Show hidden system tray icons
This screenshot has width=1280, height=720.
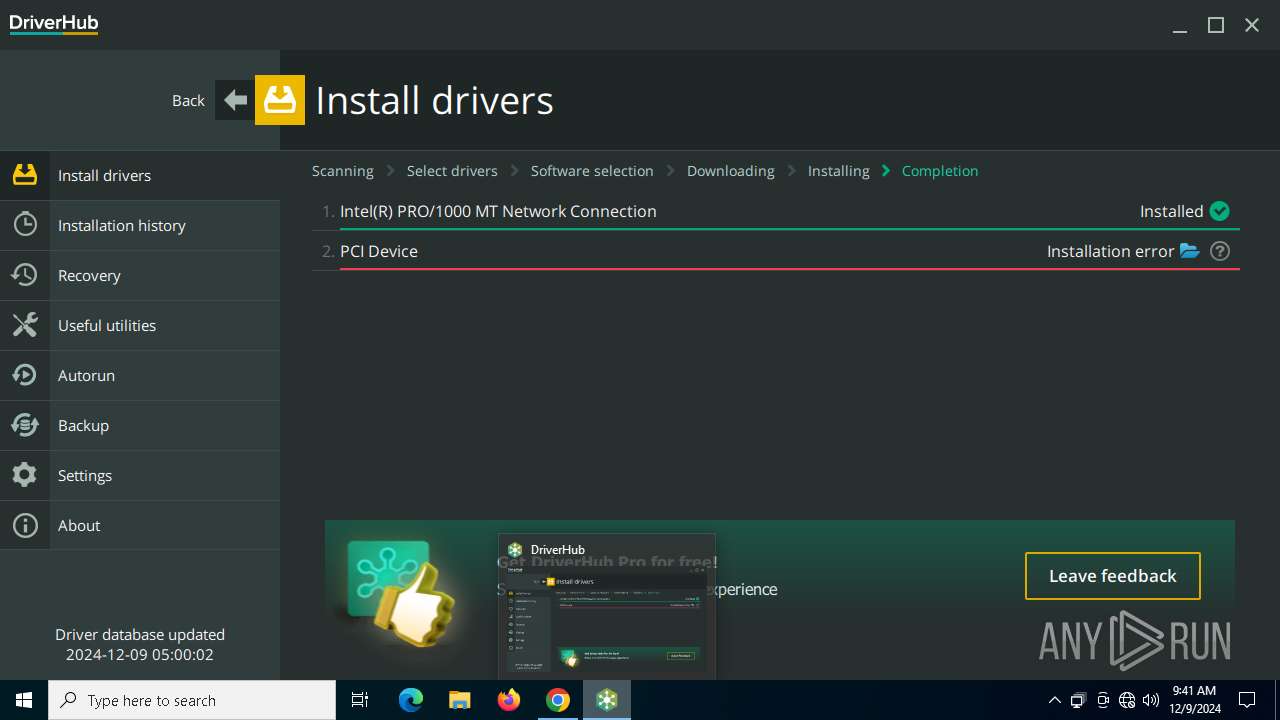coord(1054,700)
